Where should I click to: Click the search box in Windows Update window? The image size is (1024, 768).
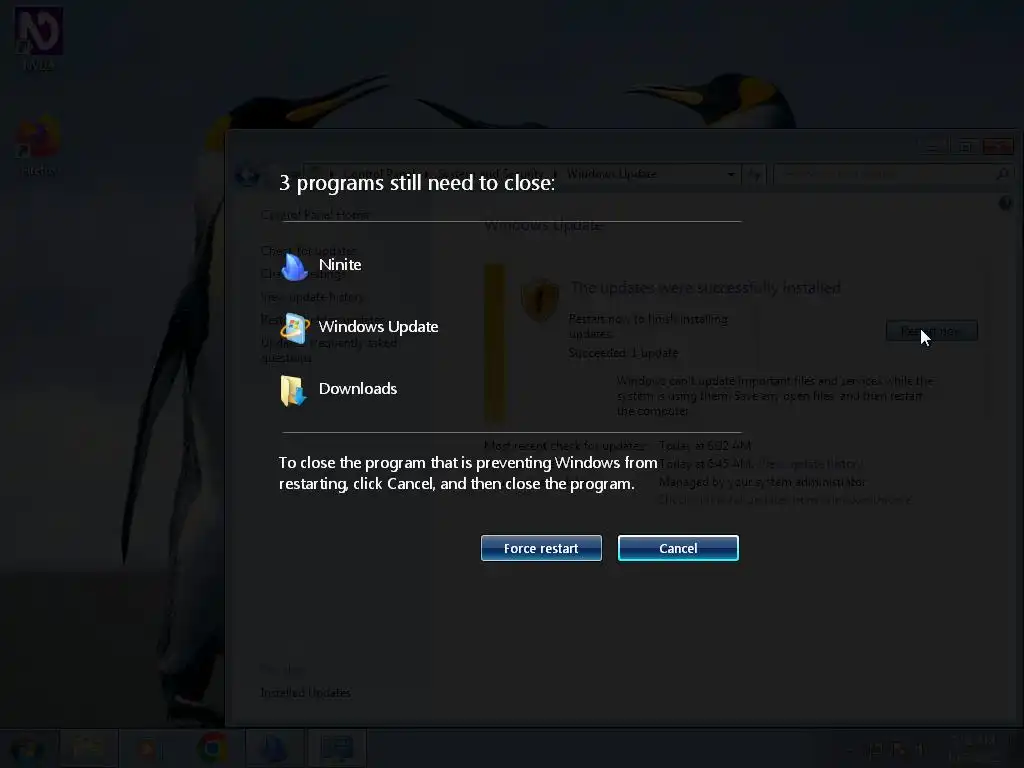click(893, 174)
